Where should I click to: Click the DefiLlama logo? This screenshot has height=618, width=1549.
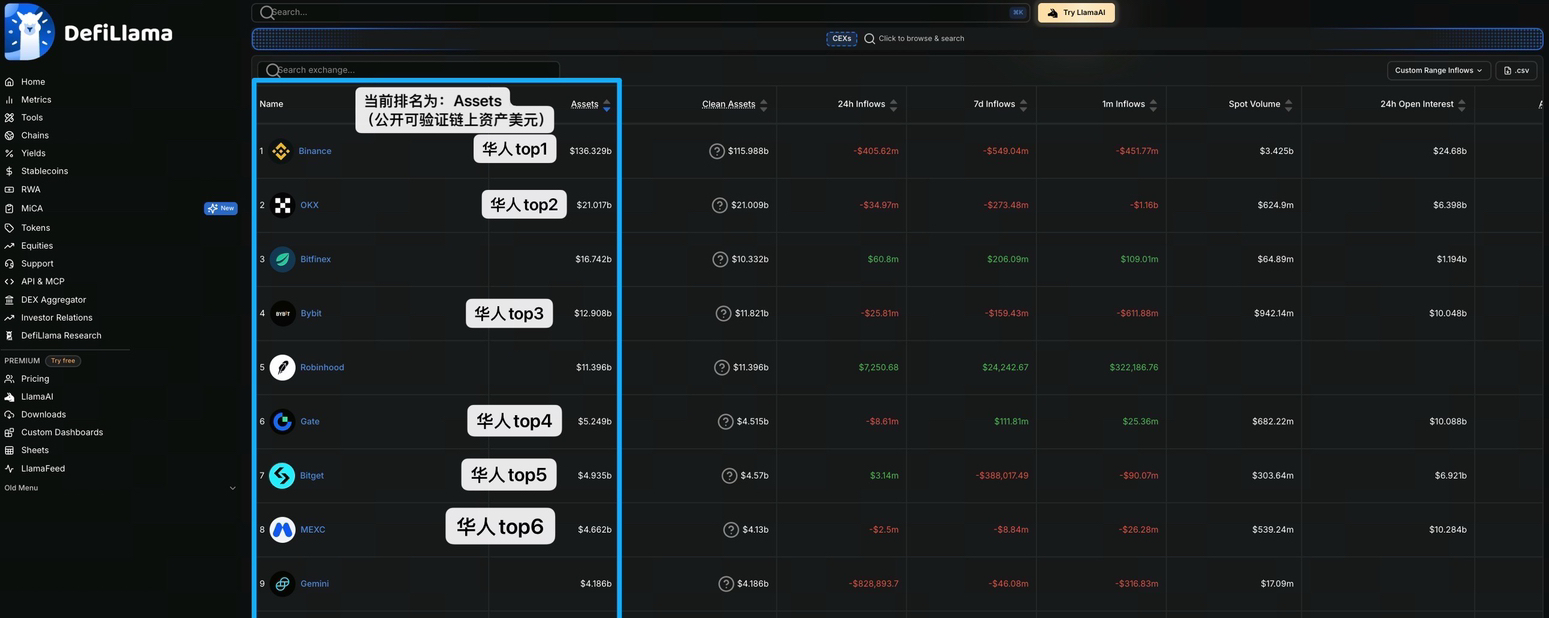tap(89, 32)
